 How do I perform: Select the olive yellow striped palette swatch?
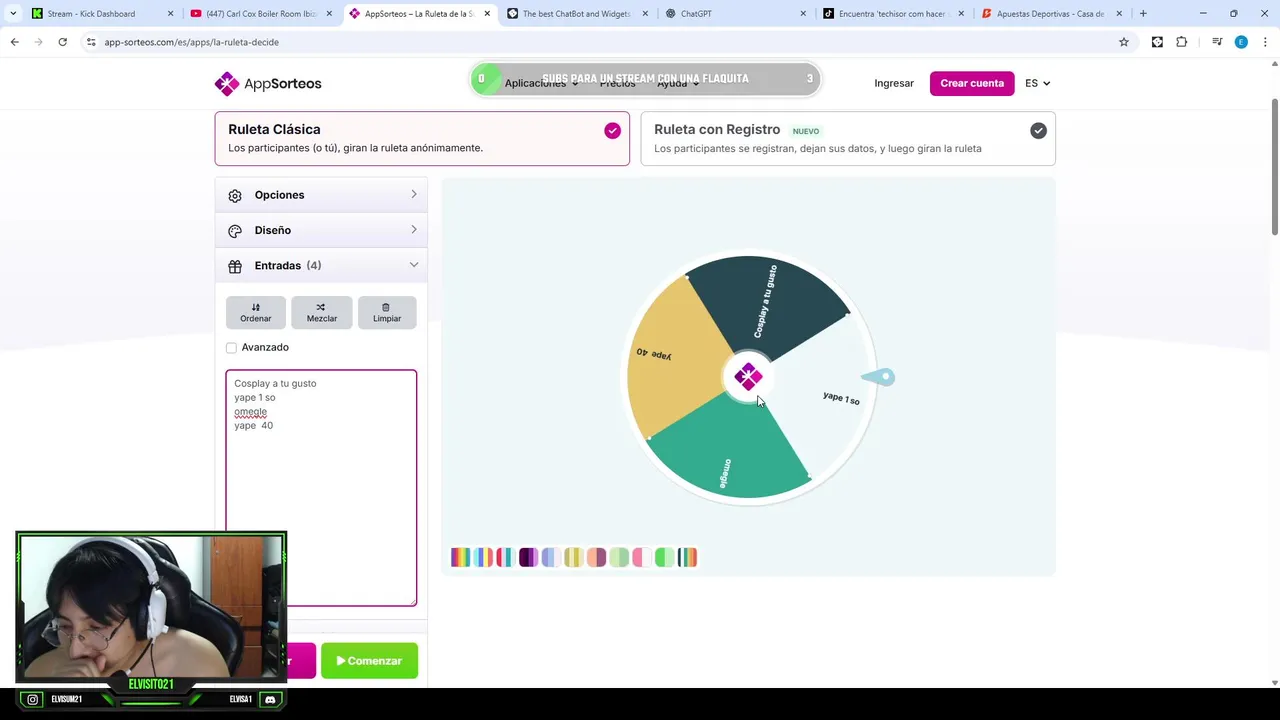click(573, 557)
